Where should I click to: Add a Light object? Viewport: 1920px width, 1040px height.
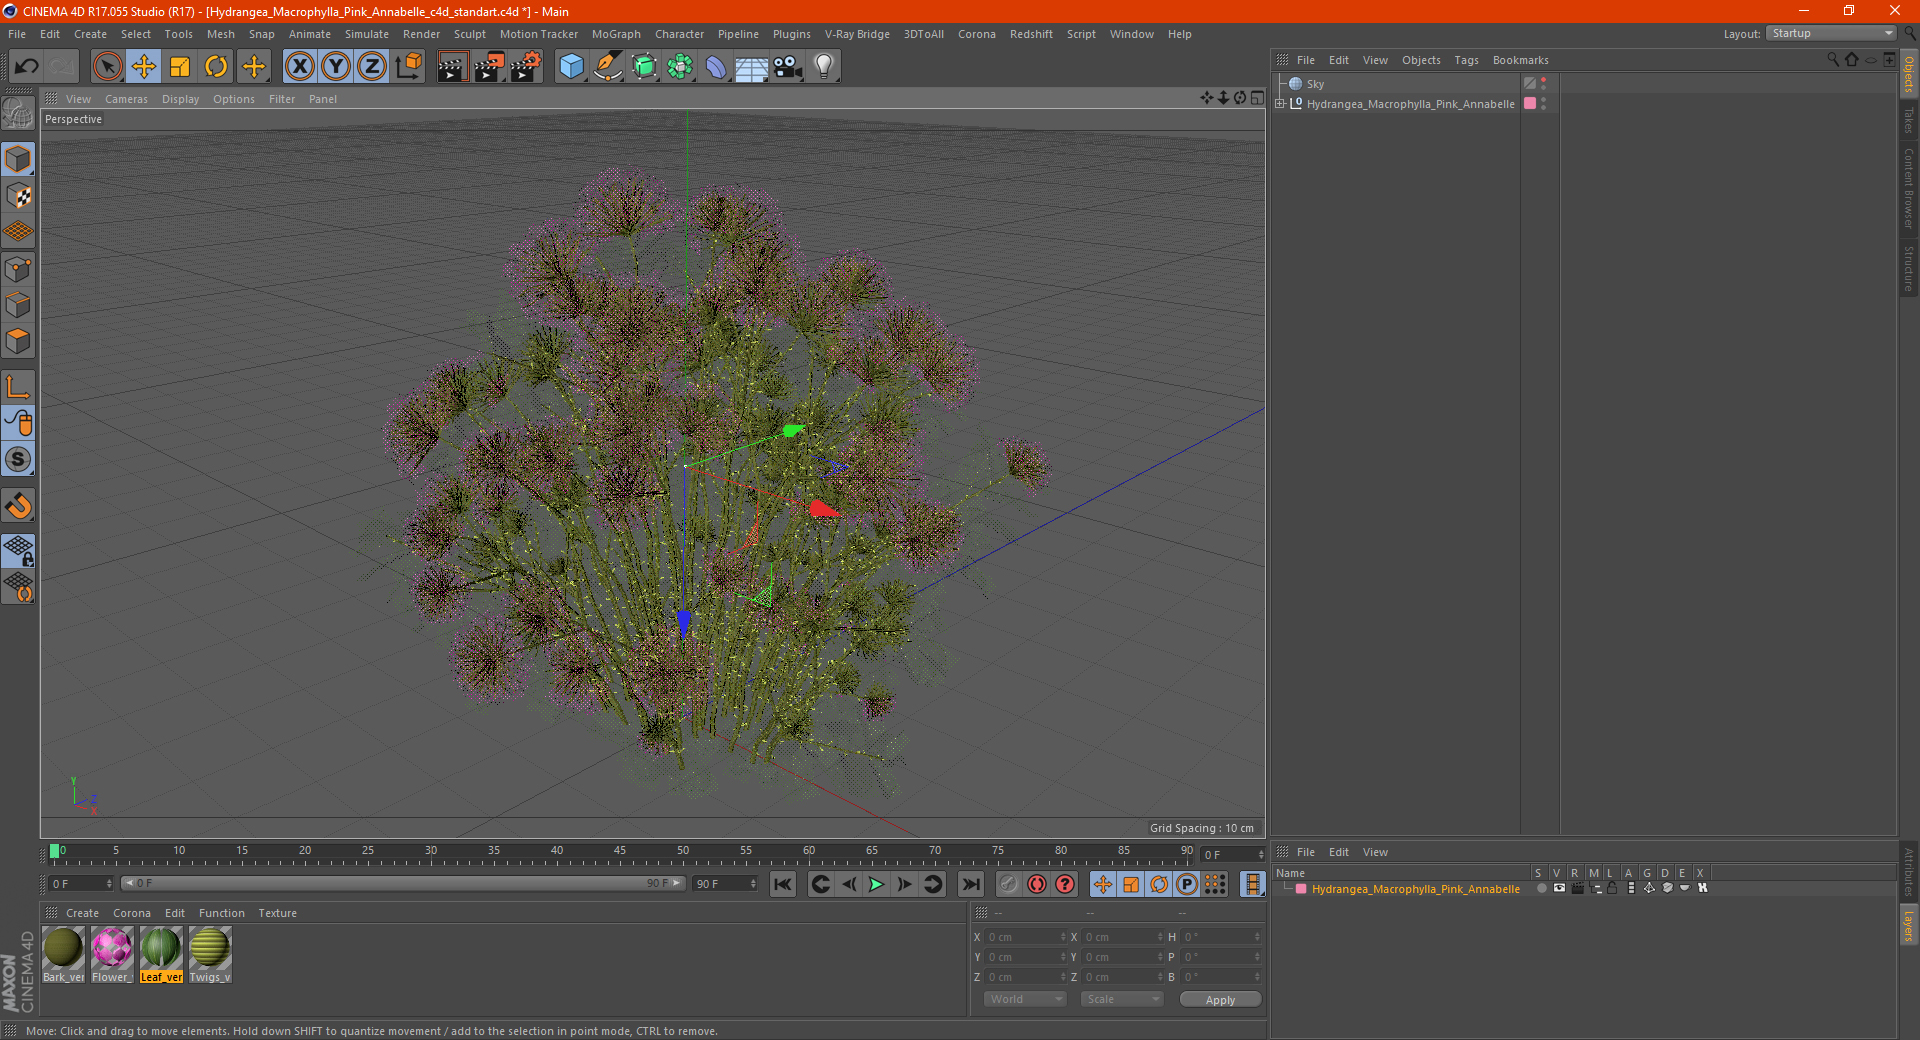coord(824,67)
